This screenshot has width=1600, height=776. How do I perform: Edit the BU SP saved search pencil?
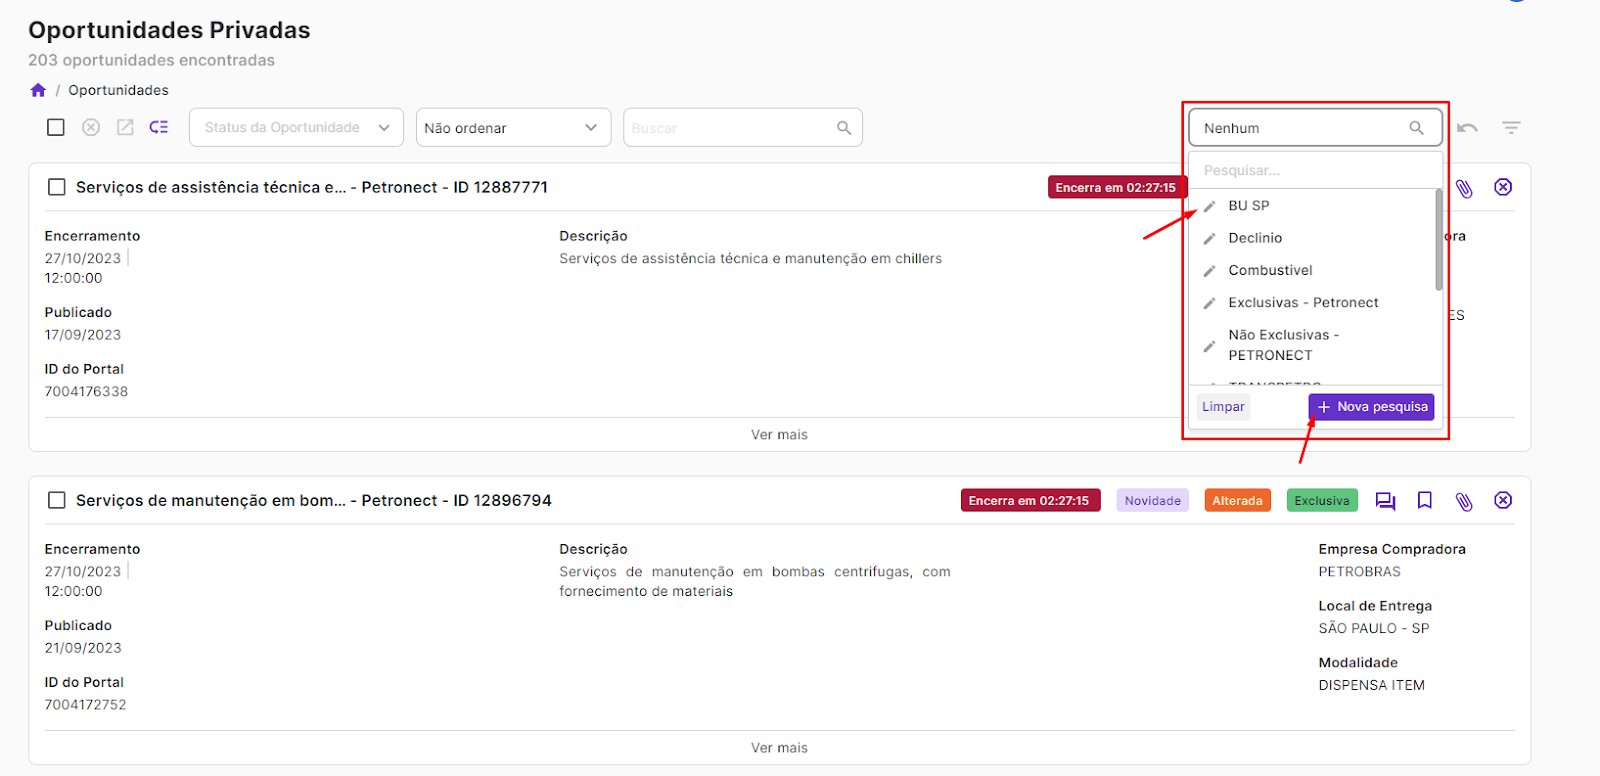[x=1209, y=206]
